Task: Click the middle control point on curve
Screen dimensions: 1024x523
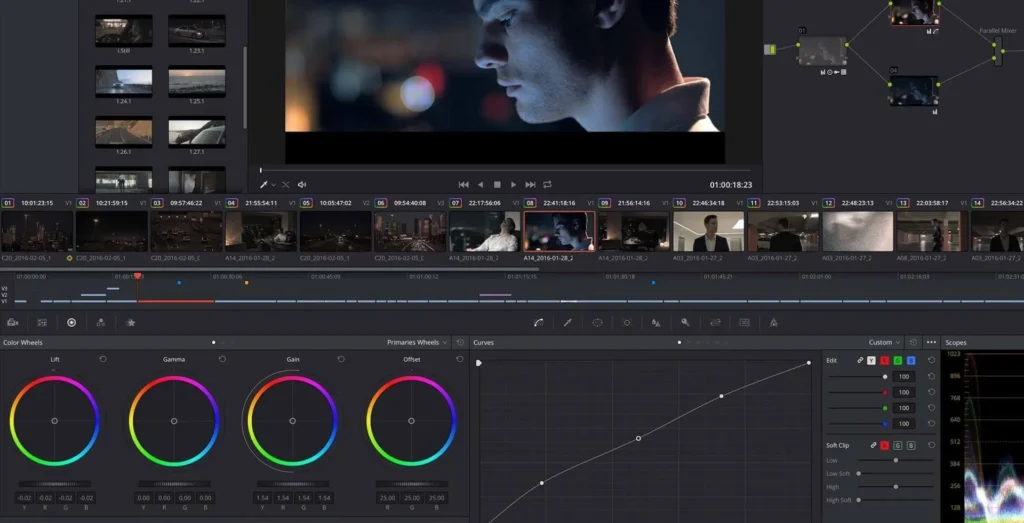Action: click(x=638, y=438)
